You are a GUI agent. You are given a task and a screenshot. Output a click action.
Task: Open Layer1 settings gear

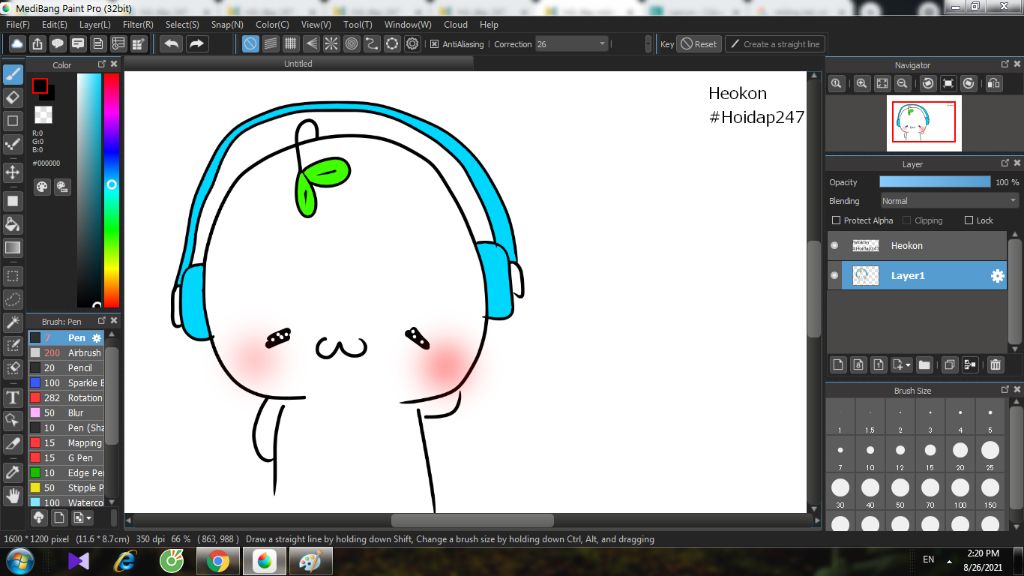tap(997, 276)
